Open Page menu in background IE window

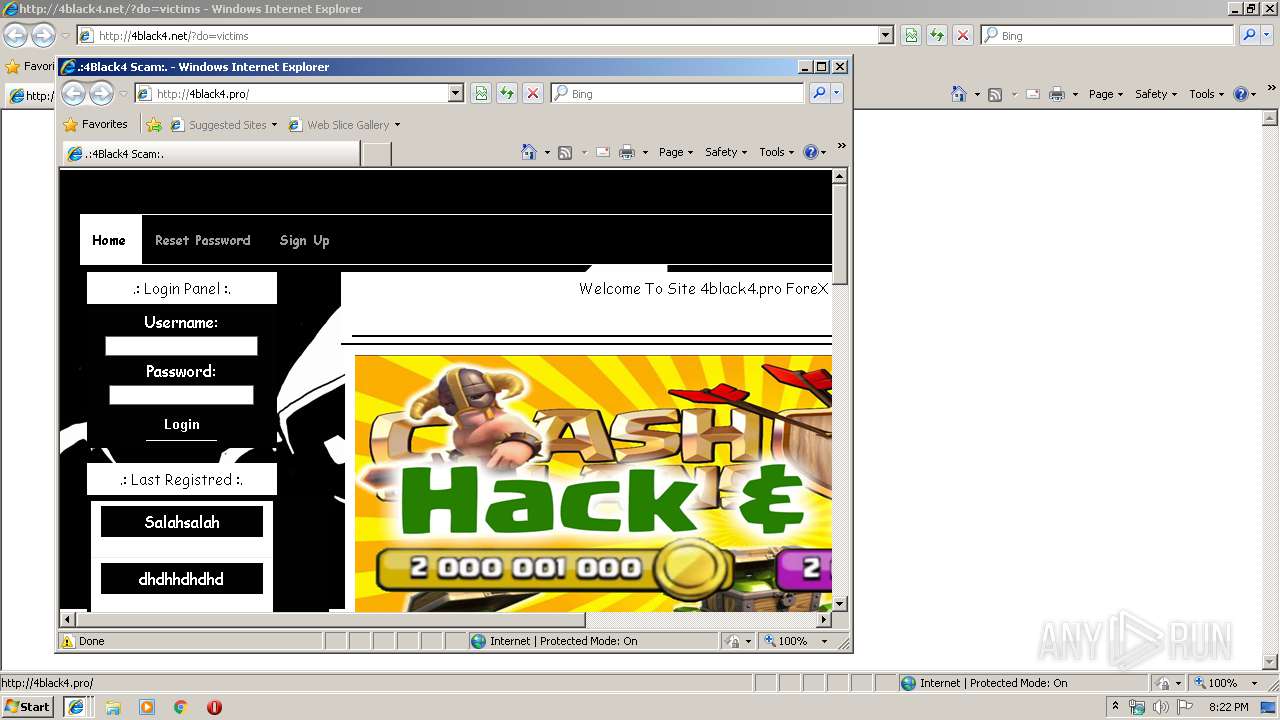tap(1107, 94)
